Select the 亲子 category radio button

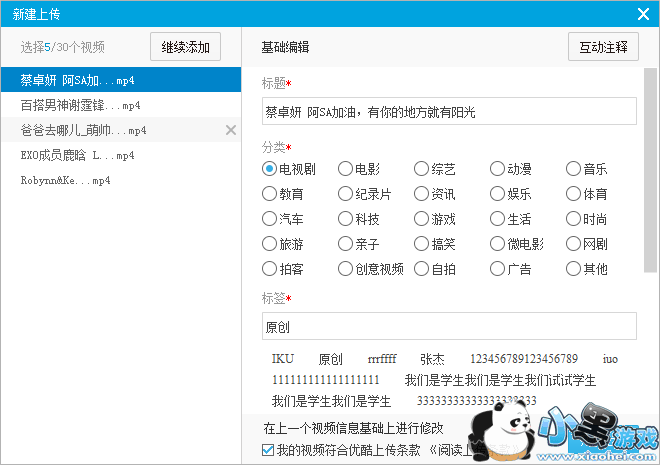tap(345, 244)
